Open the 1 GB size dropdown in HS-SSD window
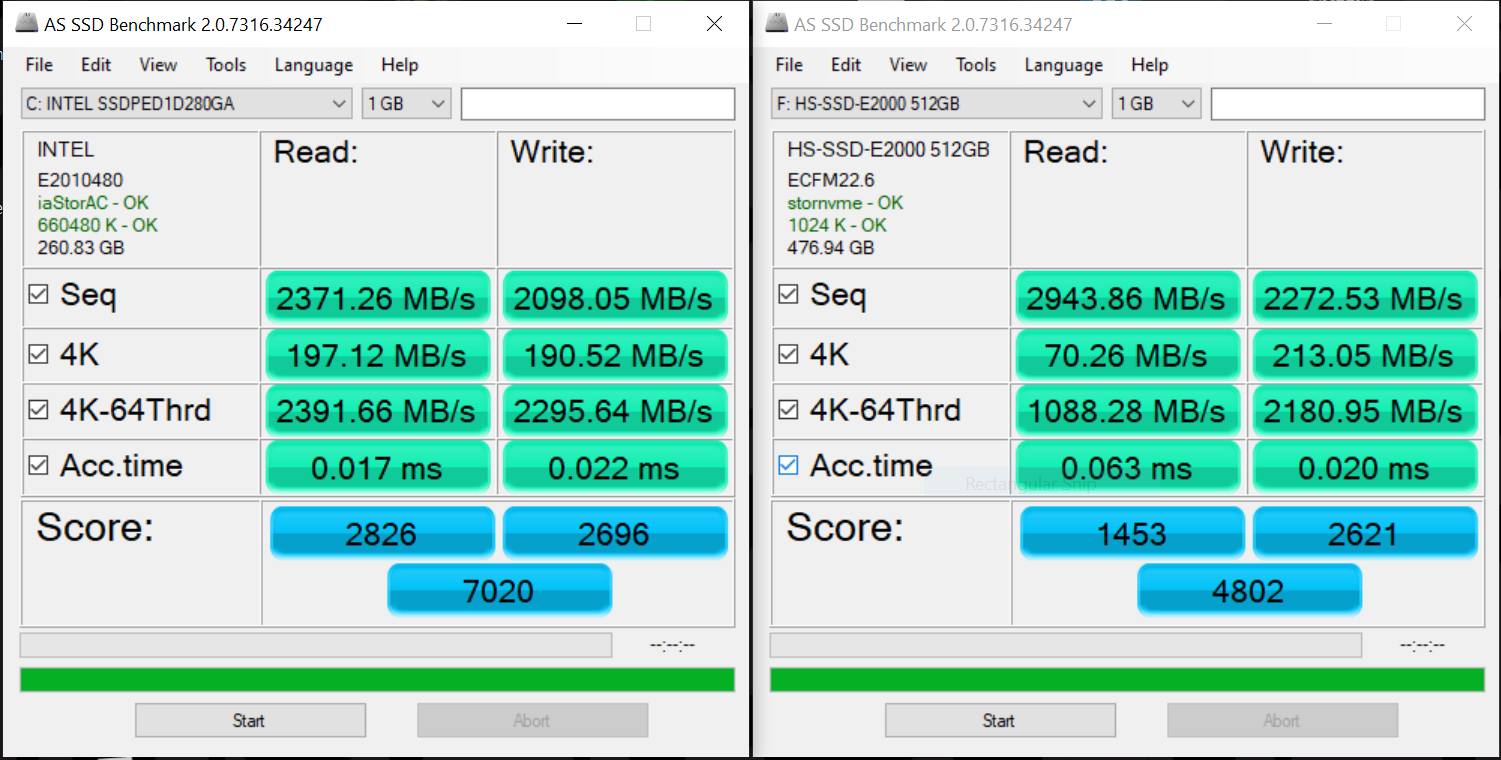The image size is (1501, 760). 1157,103
